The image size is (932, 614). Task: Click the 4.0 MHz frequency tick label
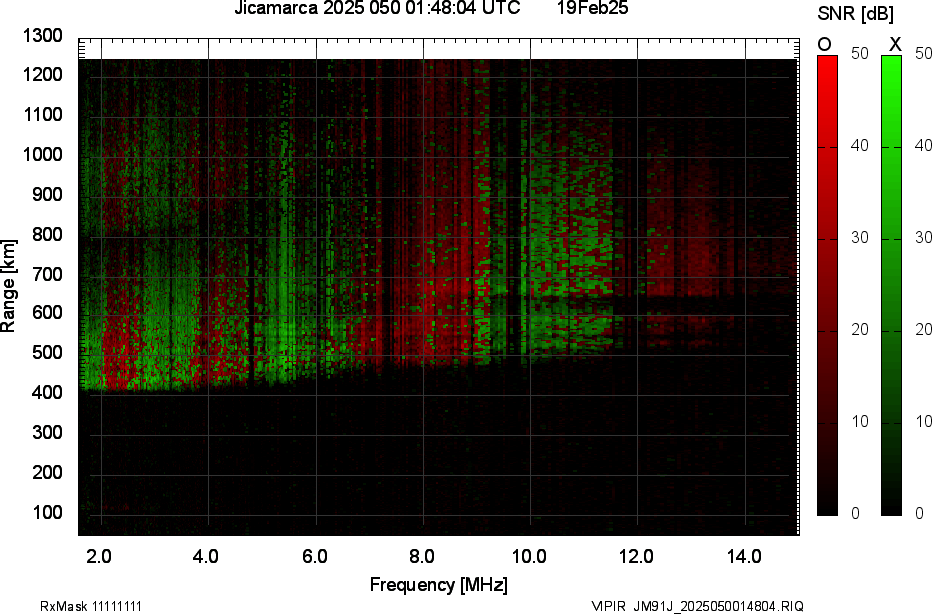[x=206, y=557]
